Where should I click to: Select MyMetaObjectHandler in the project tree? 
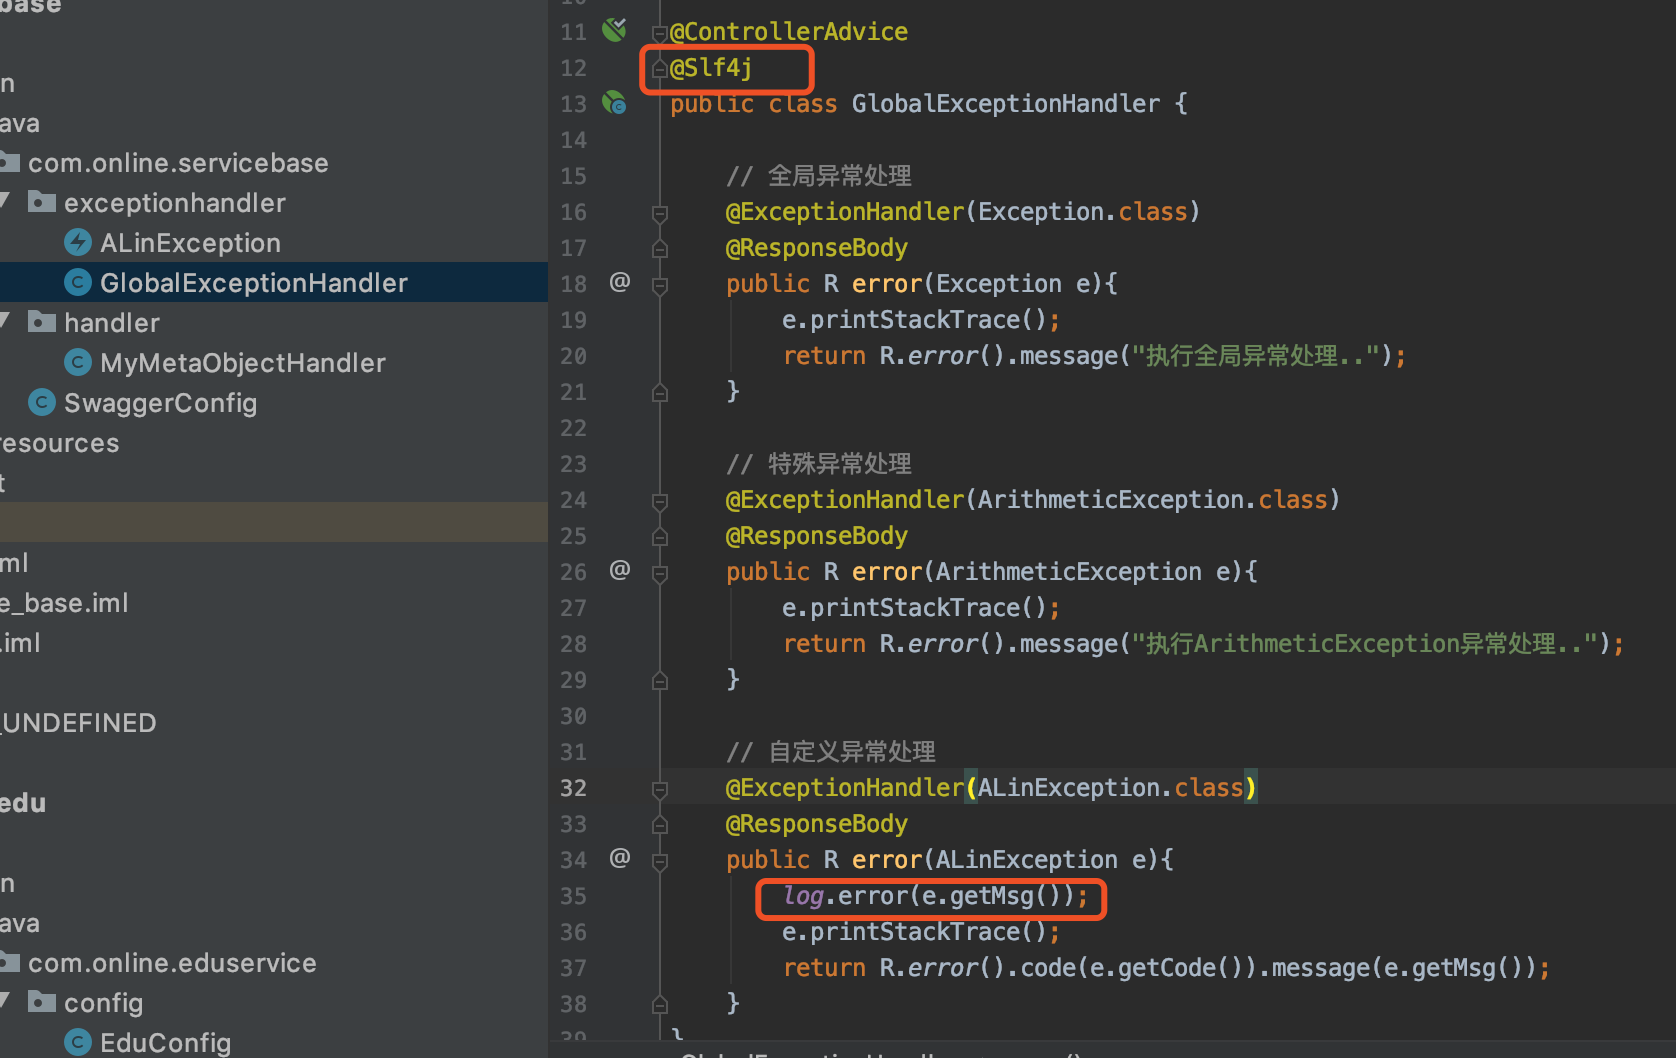click(243, 362)
